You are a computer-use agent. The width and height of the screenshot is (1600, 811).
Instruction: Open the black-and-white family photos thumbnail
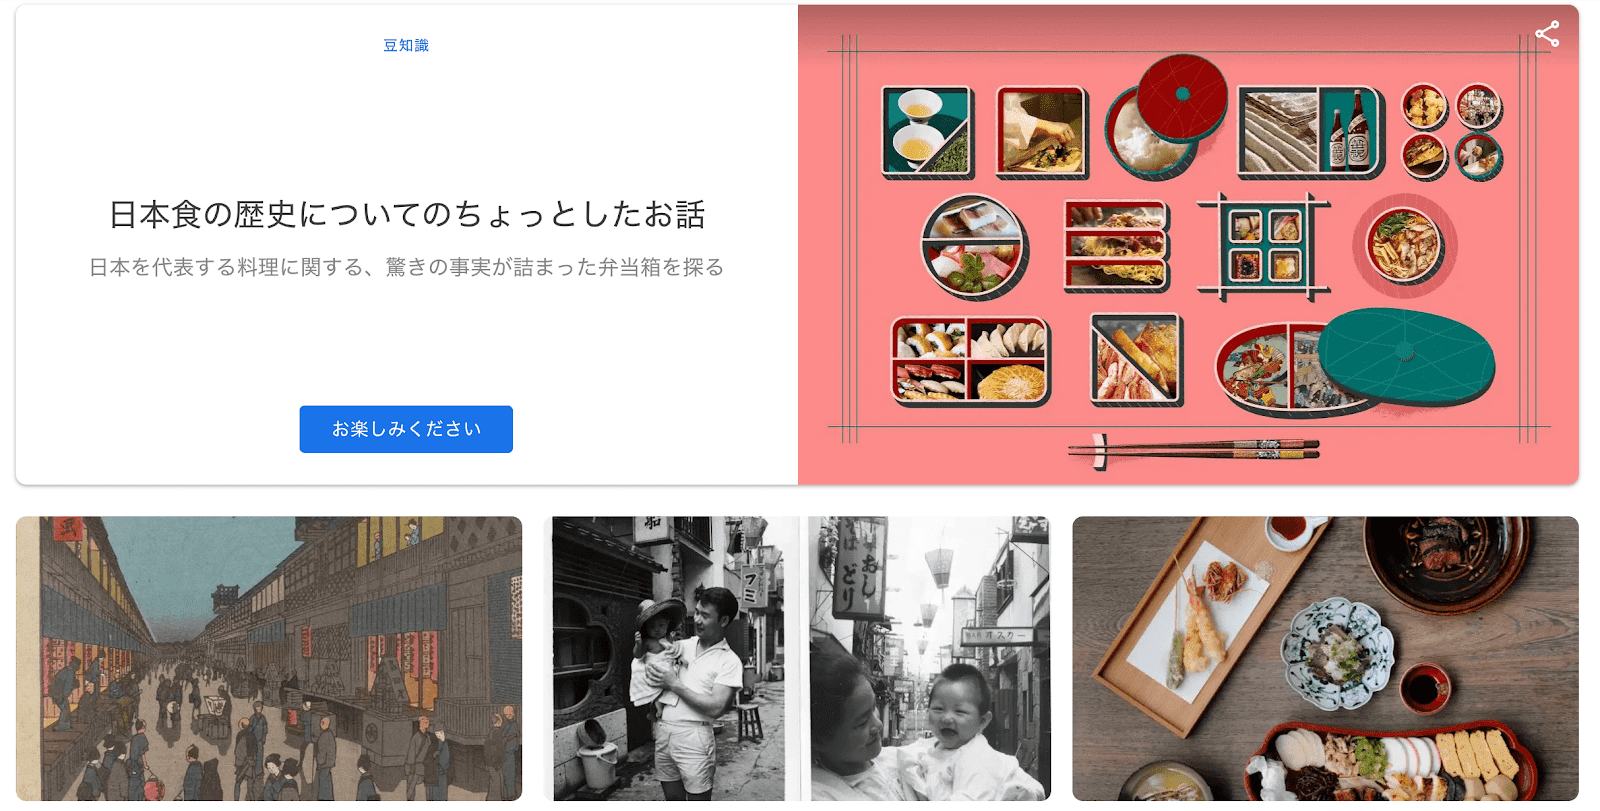(801, 658)
